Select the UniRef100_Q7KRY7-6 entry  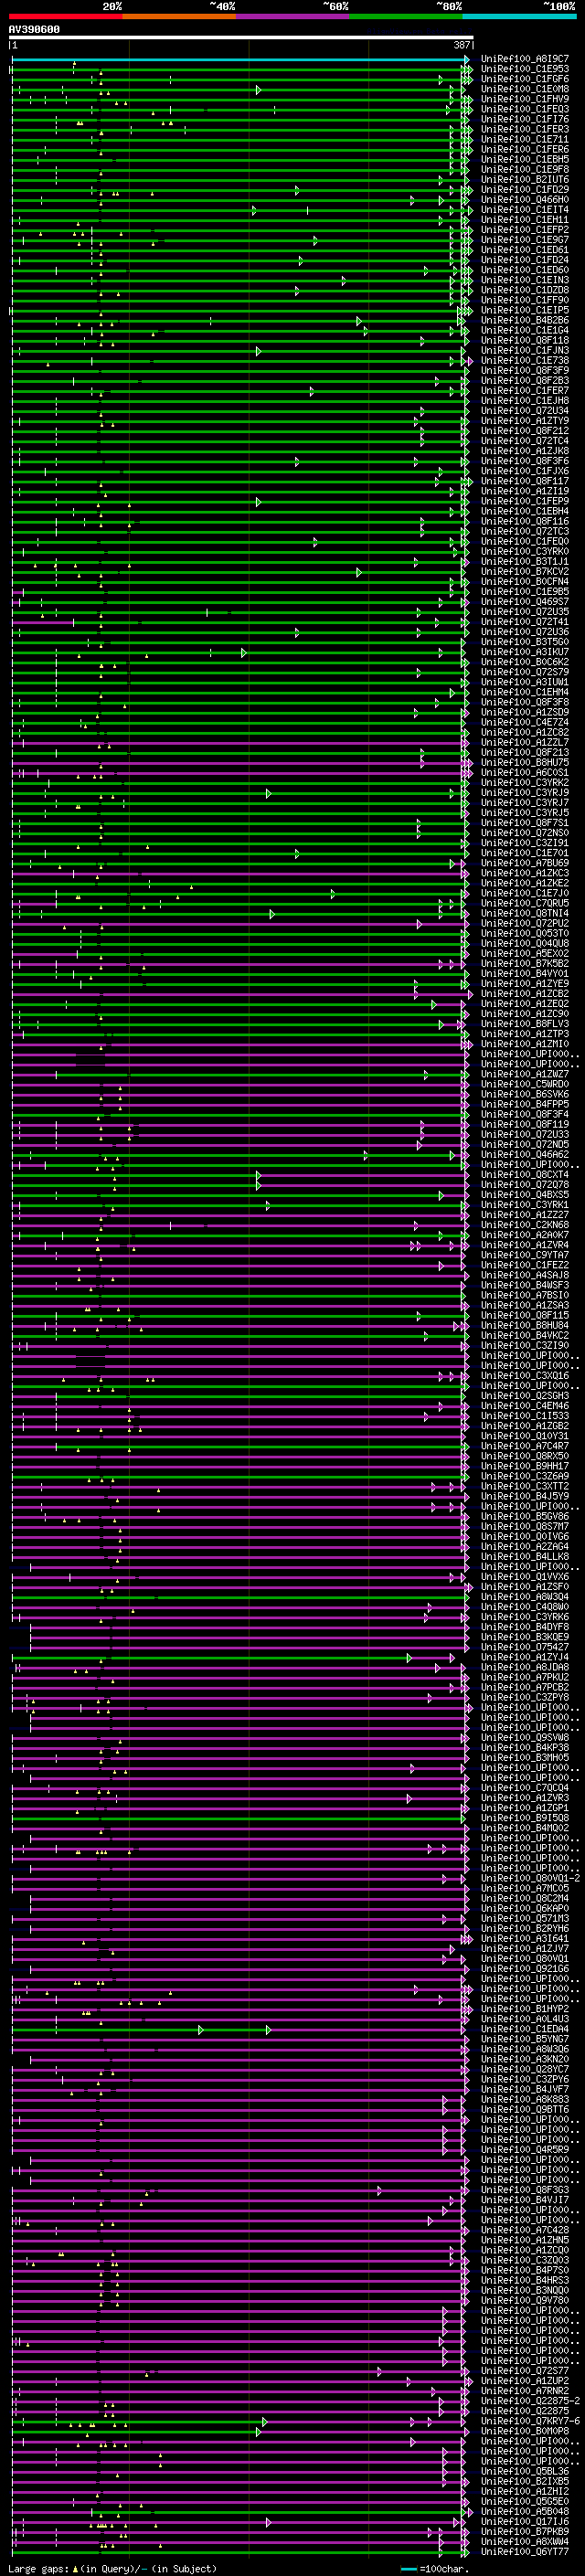coord(530,2420)
